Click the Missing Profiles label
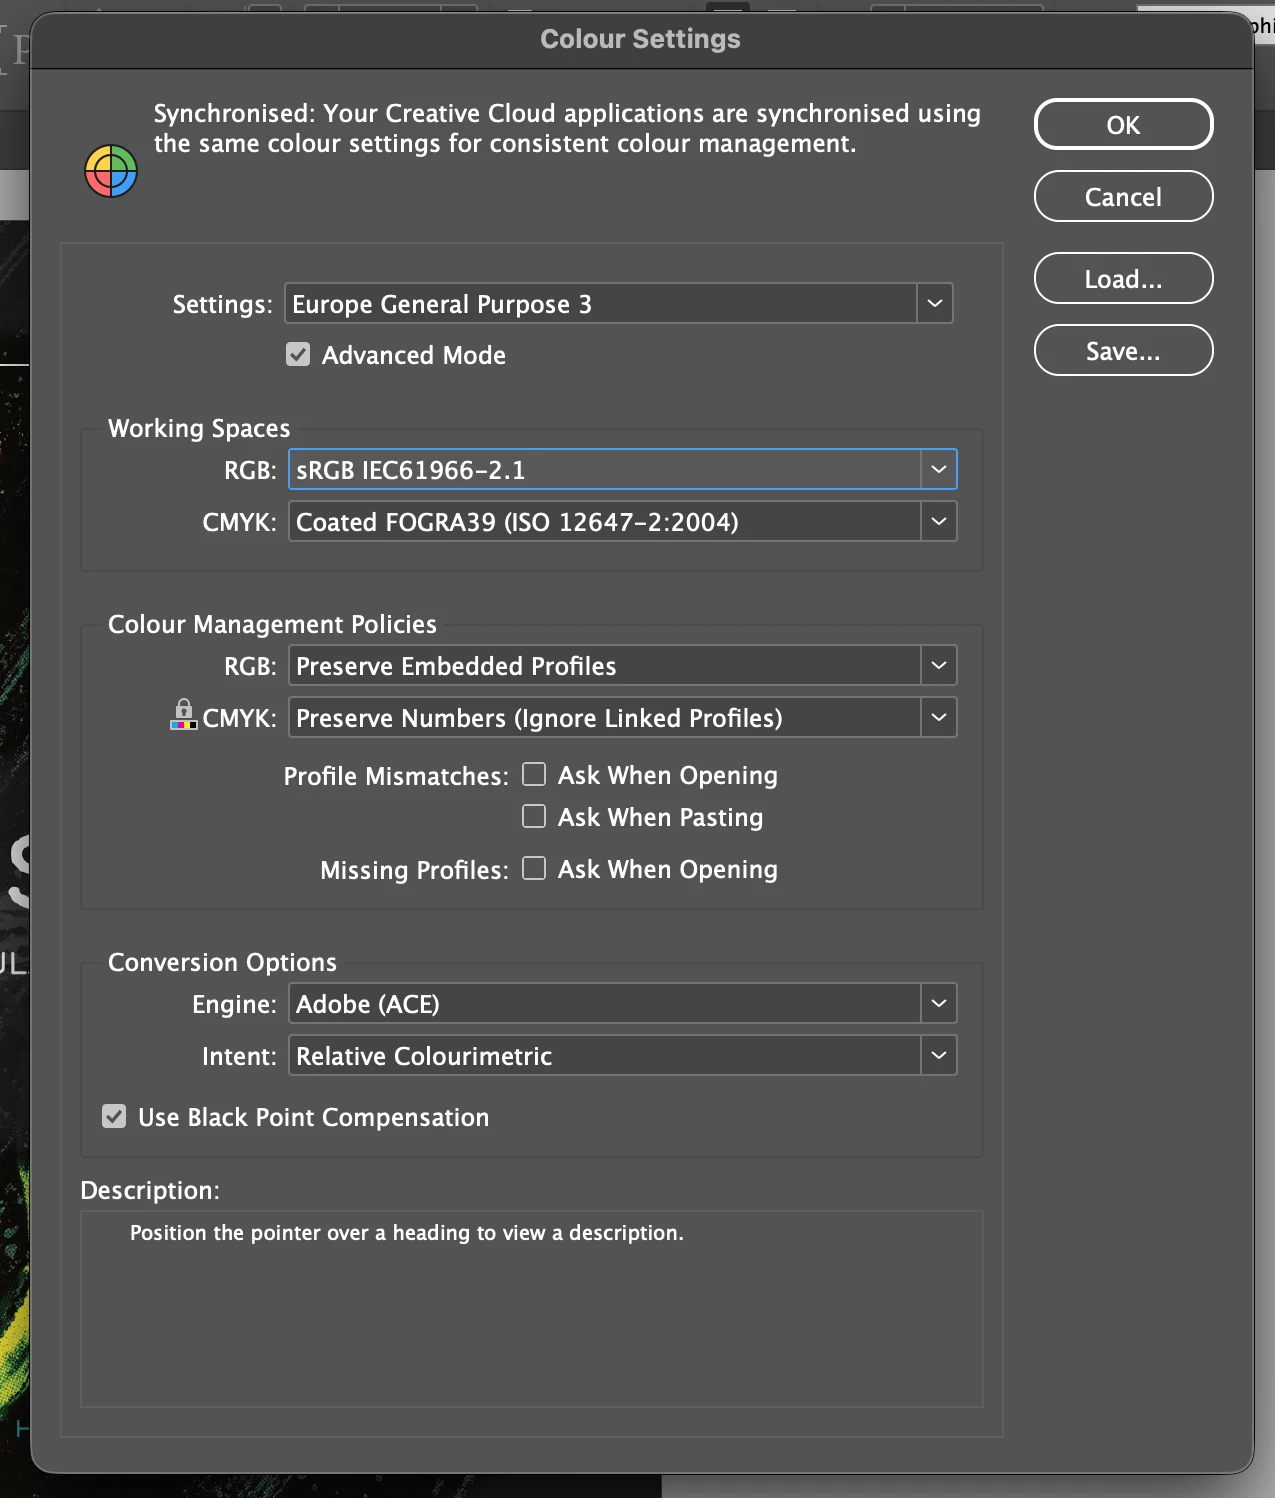The width and height of the screenshot is (1275, 1498). (414, 870)
